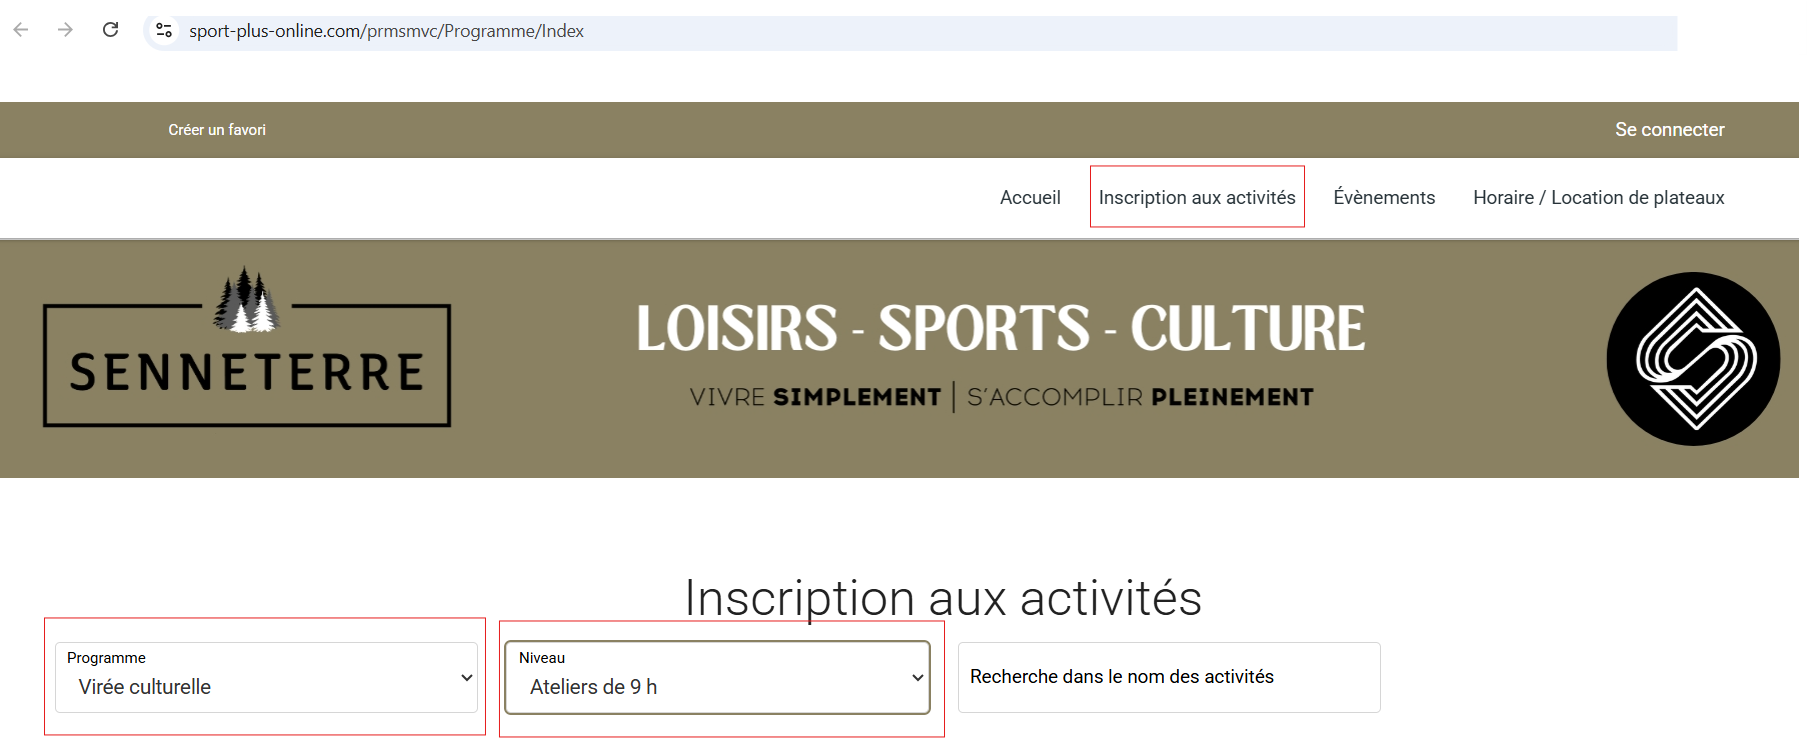
Task: Open the site information icon beside URL
Action: pos(164,31)
